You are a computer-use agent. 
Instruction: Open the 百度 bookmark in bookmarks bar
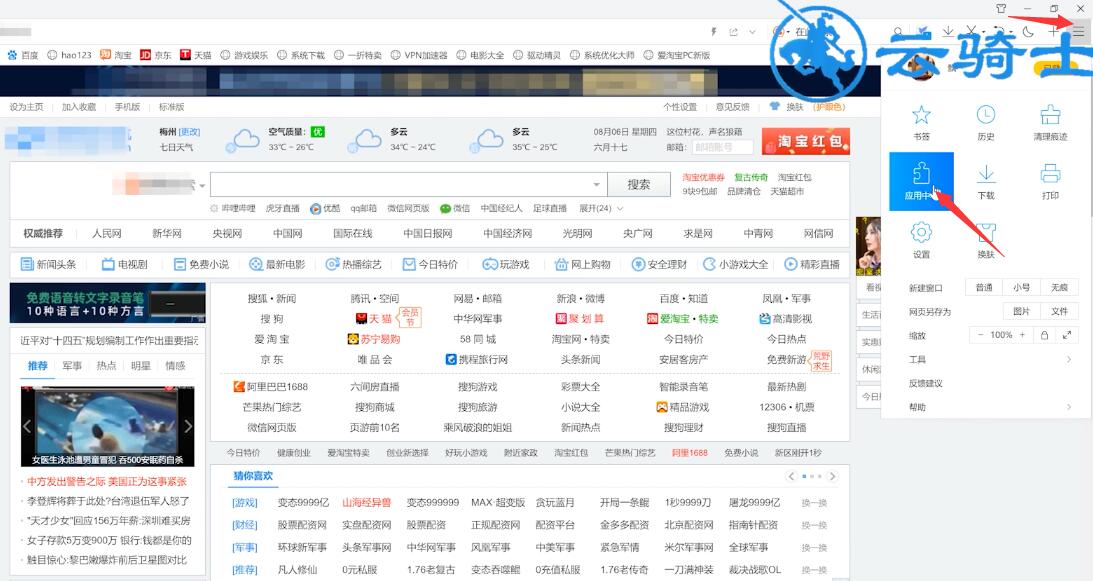[23, 55]
